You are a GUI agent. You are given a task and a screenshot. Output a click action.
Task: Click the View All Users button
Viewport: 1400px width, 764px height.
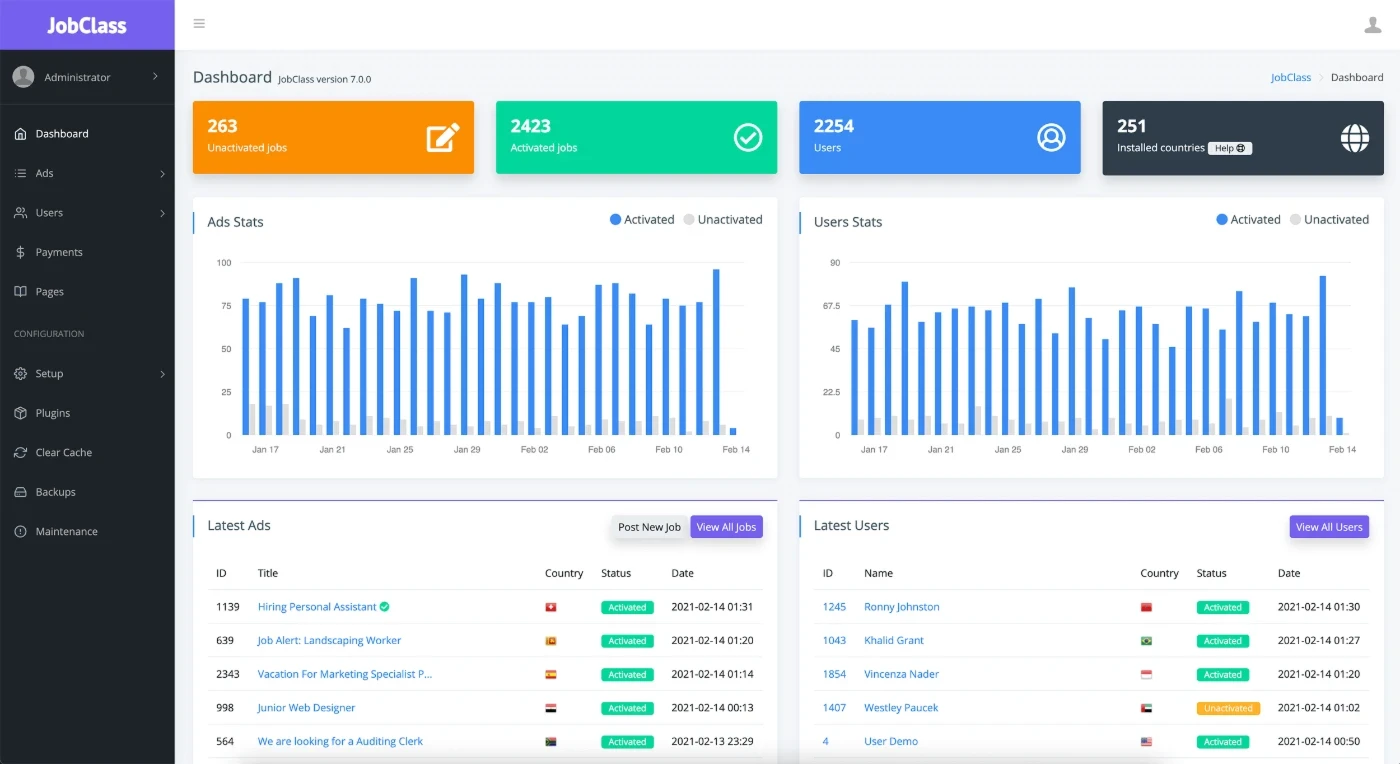pos(1328,527)
